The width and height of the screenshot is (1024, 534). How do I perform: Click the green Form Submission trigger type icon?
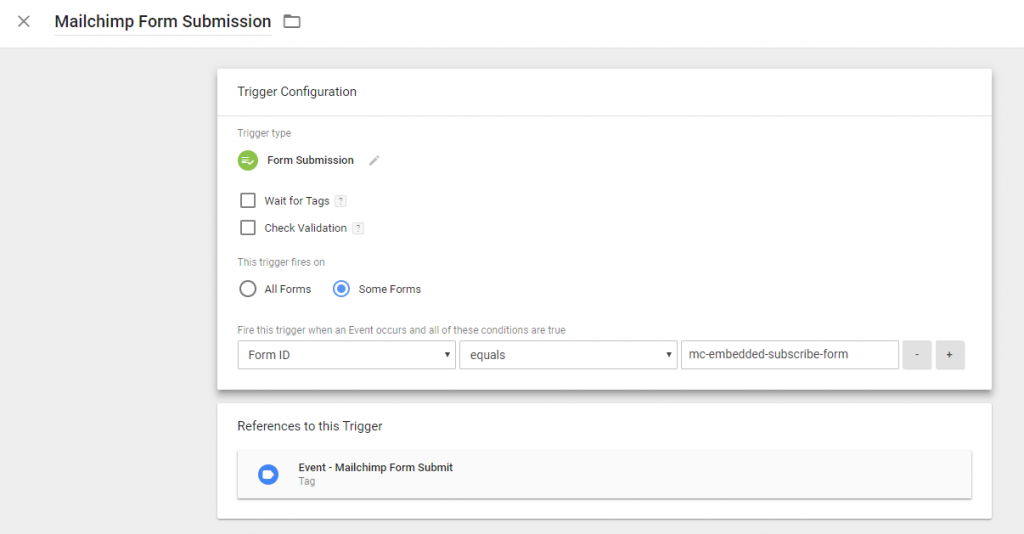248,160
